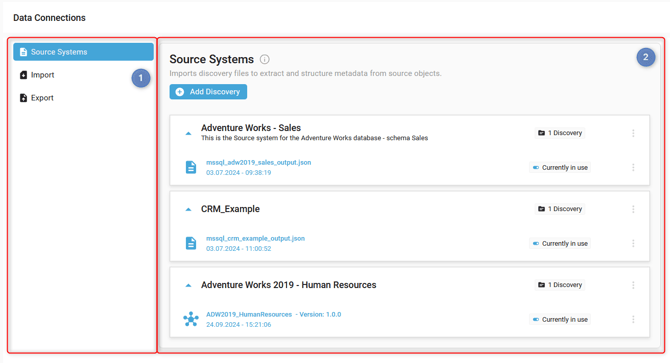Viewport: 670px width, 363px height.
Task: Click the 1 Discovery badge of CRM_Example
Action: point(560,209)
